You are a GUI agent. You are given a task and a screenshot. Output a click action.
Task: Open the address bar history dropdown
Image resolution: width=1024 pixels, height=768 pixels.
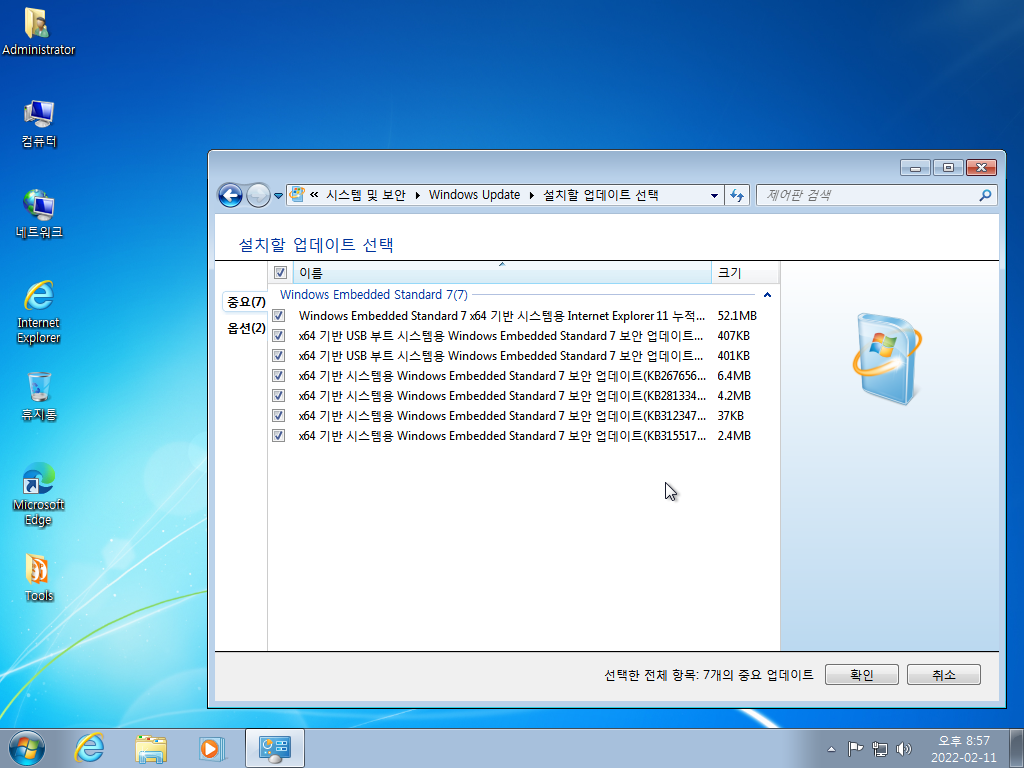(x=714, y=195)
